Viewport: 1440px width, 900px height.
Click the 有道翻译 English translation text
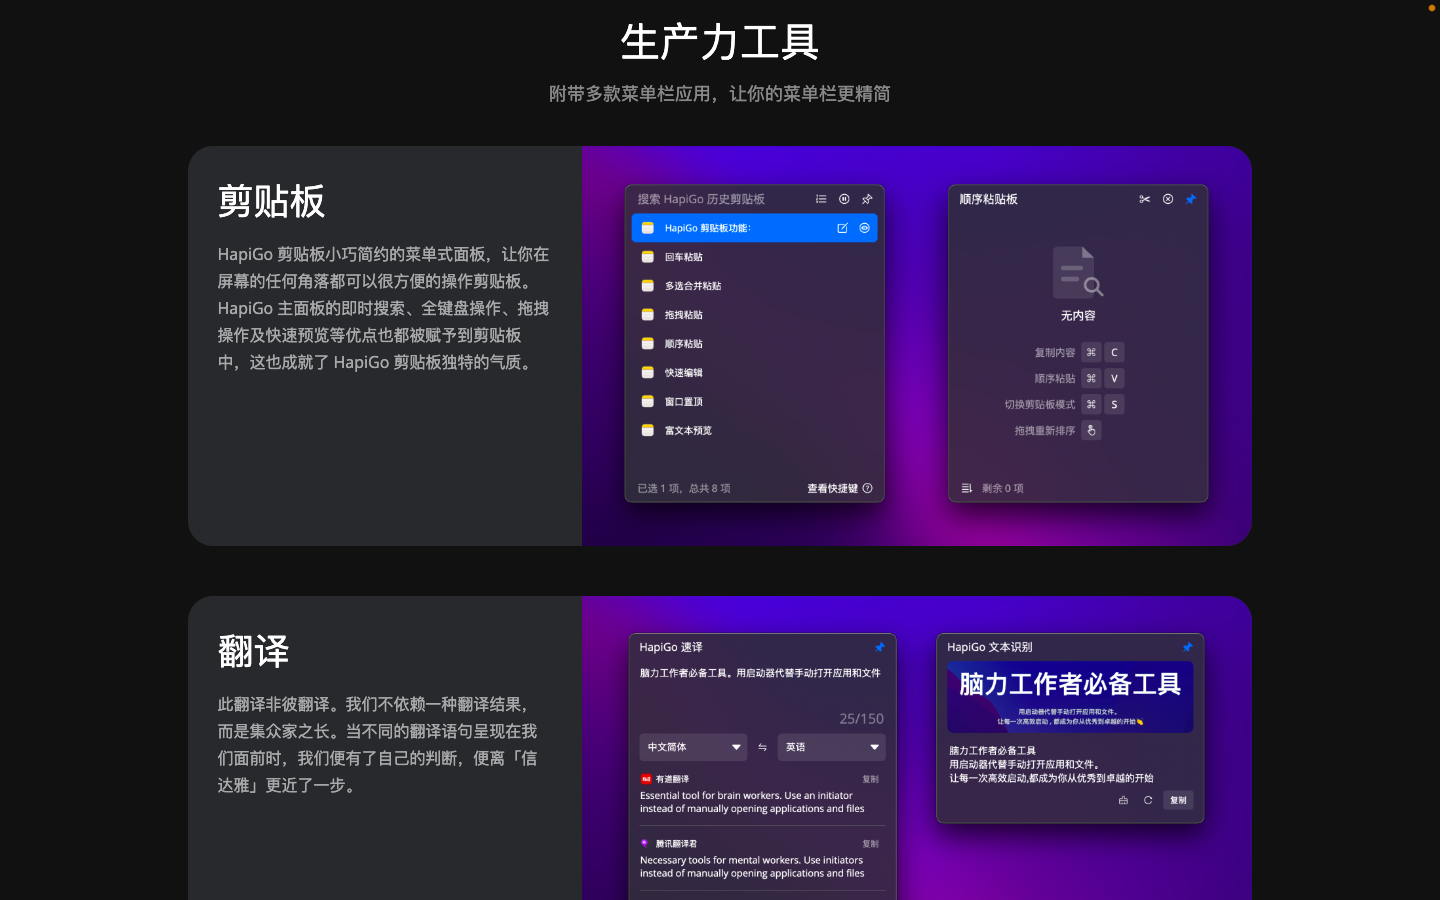point(752,802)
